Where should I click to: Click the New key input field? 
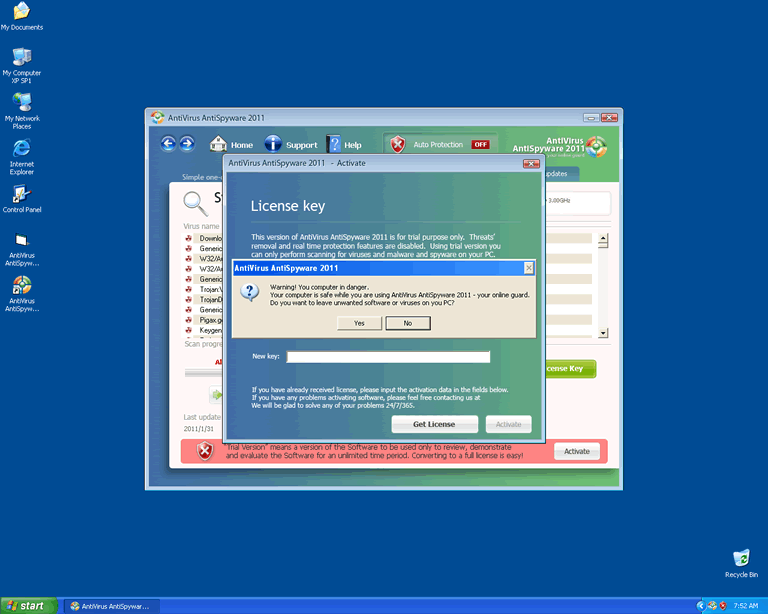pos(388,357)
